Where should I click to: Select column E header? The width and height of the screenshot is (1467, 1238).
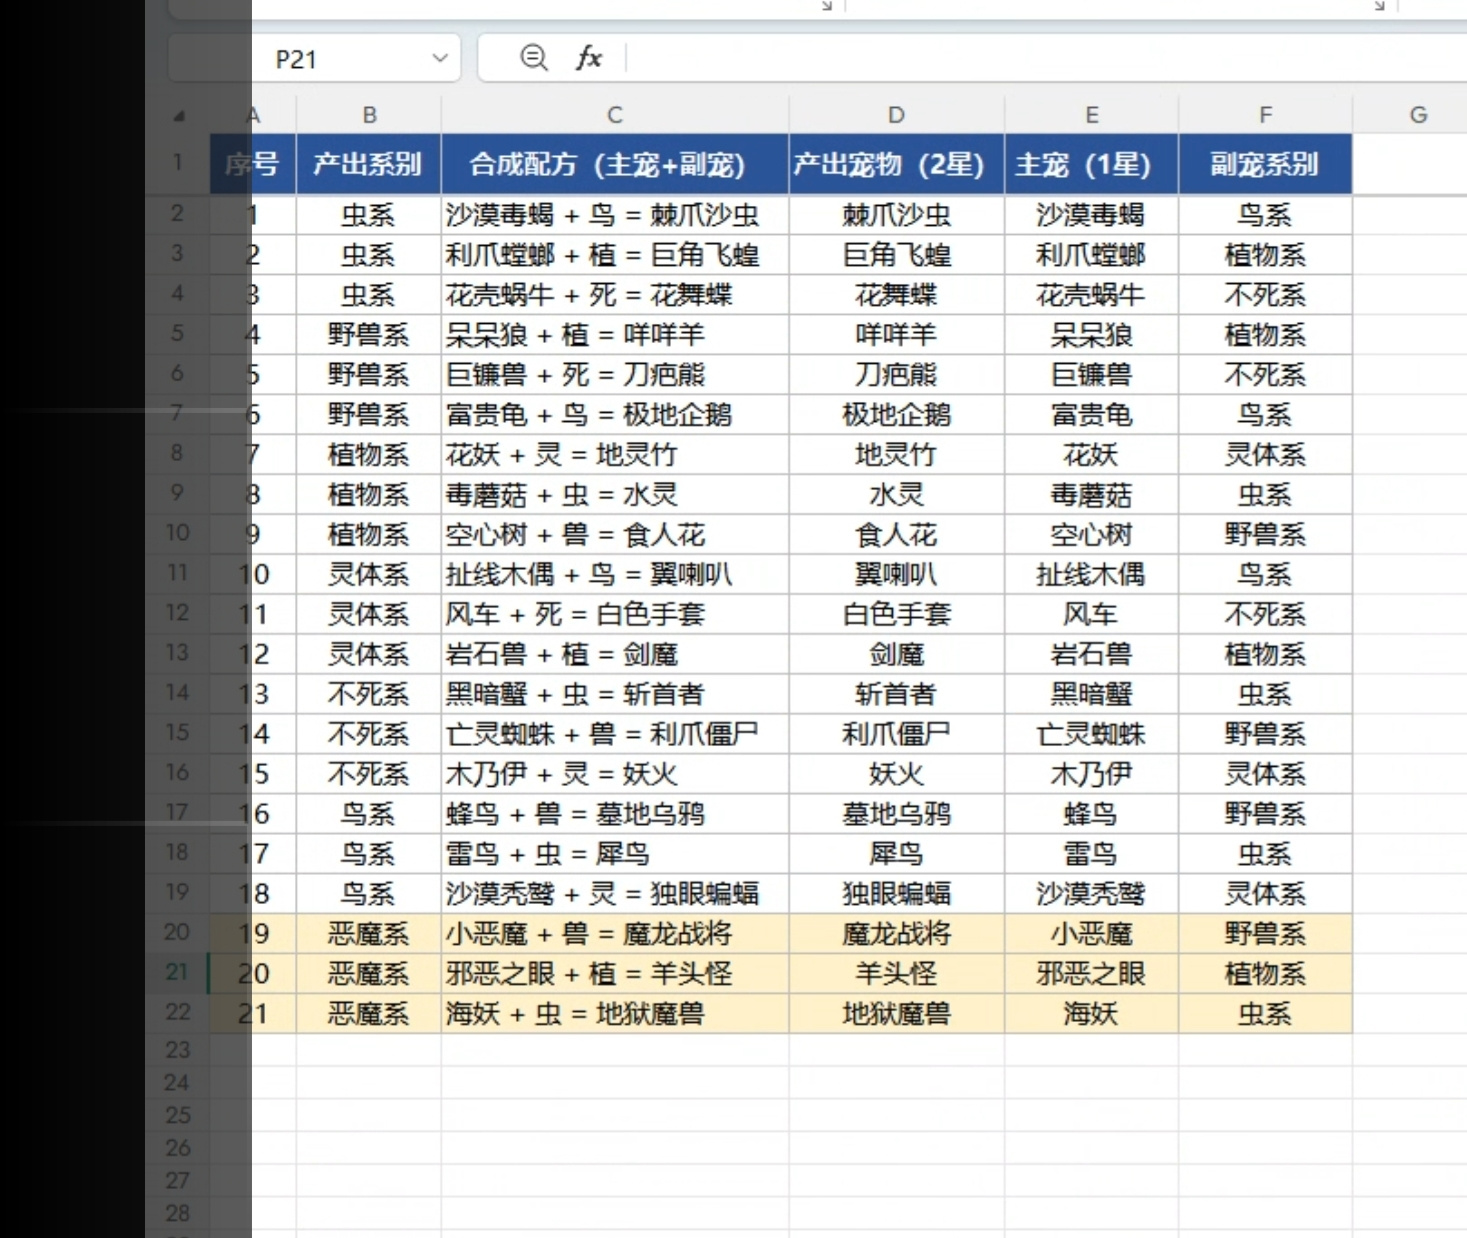click(1091, 115)
